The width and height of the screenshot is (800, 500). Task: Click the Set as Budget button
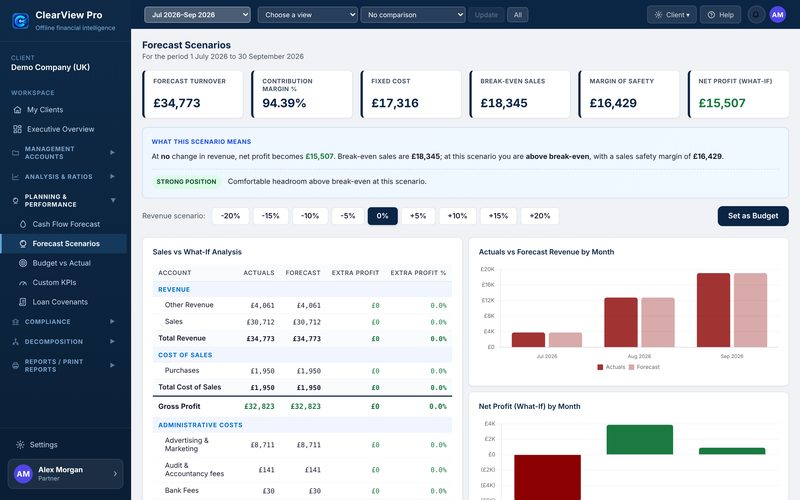click(753, 216)
